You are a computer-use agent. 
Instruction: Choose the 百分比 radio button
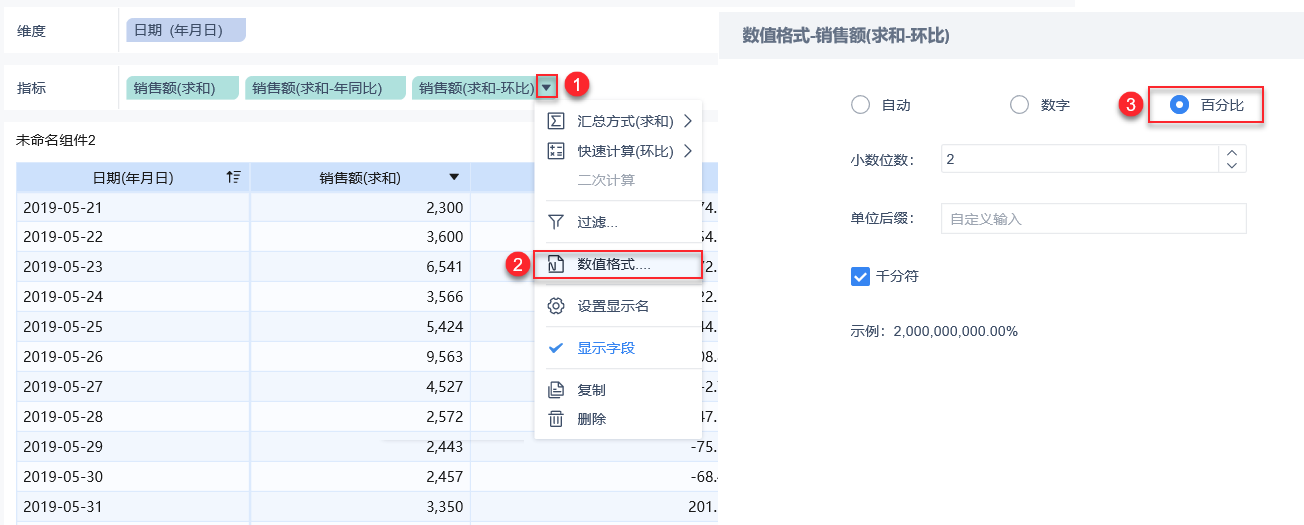coord(1180,105)
